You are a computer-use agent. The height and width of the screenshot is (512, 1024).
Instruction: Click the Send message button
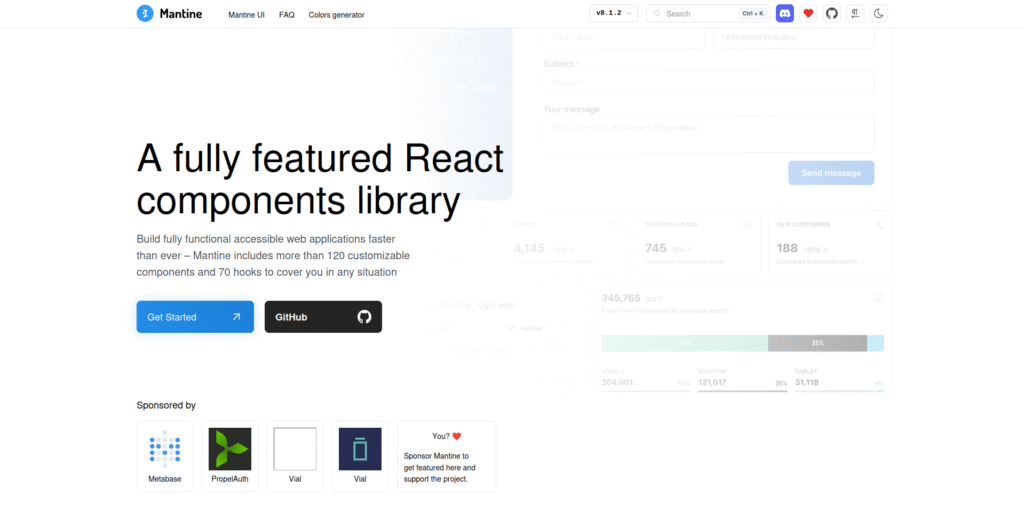tap(831, 173)
